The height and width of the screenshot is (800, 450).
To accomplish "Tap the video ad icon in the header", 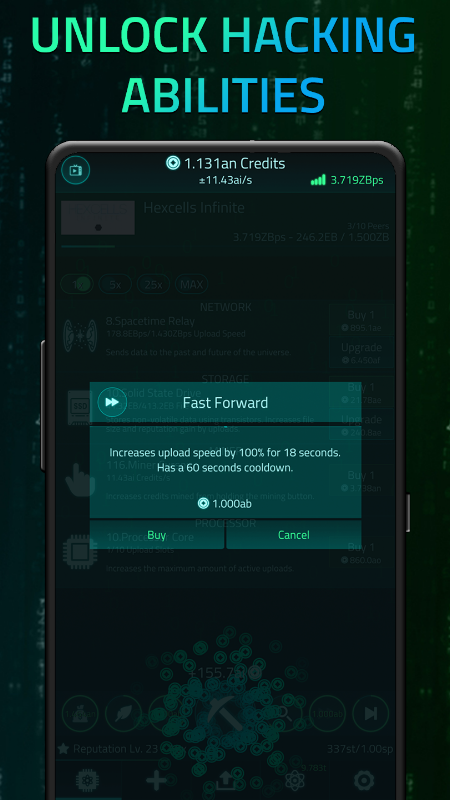I will (76, 170).
